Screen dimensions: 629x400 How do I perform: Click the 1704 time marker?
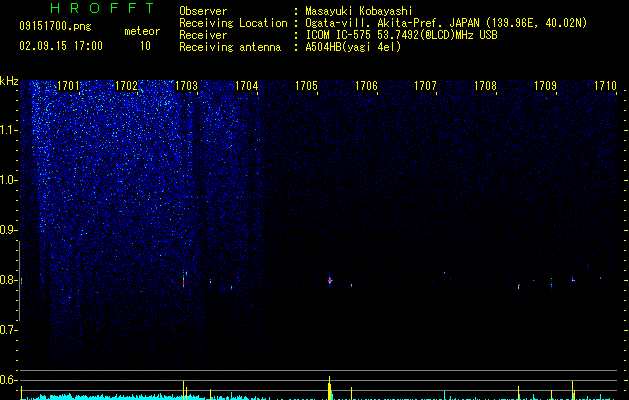pyautogui.click(x=246, y=86)
